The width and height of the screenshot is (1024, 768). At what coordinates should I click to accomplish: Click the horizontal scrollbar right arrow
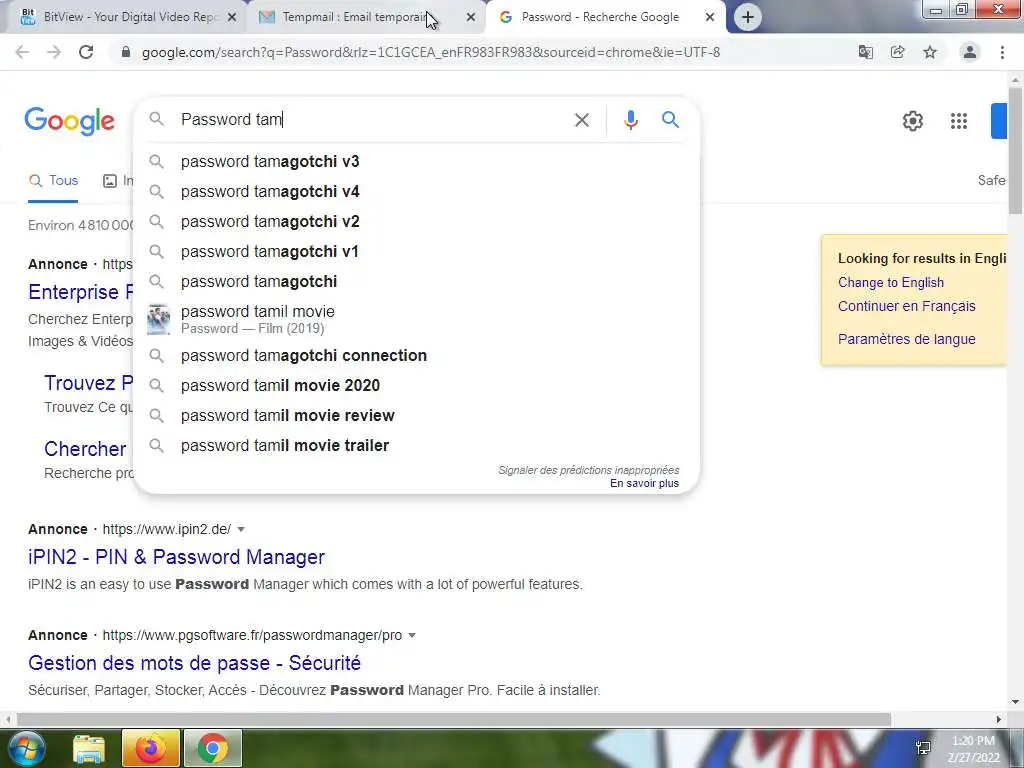click(999, 720)
